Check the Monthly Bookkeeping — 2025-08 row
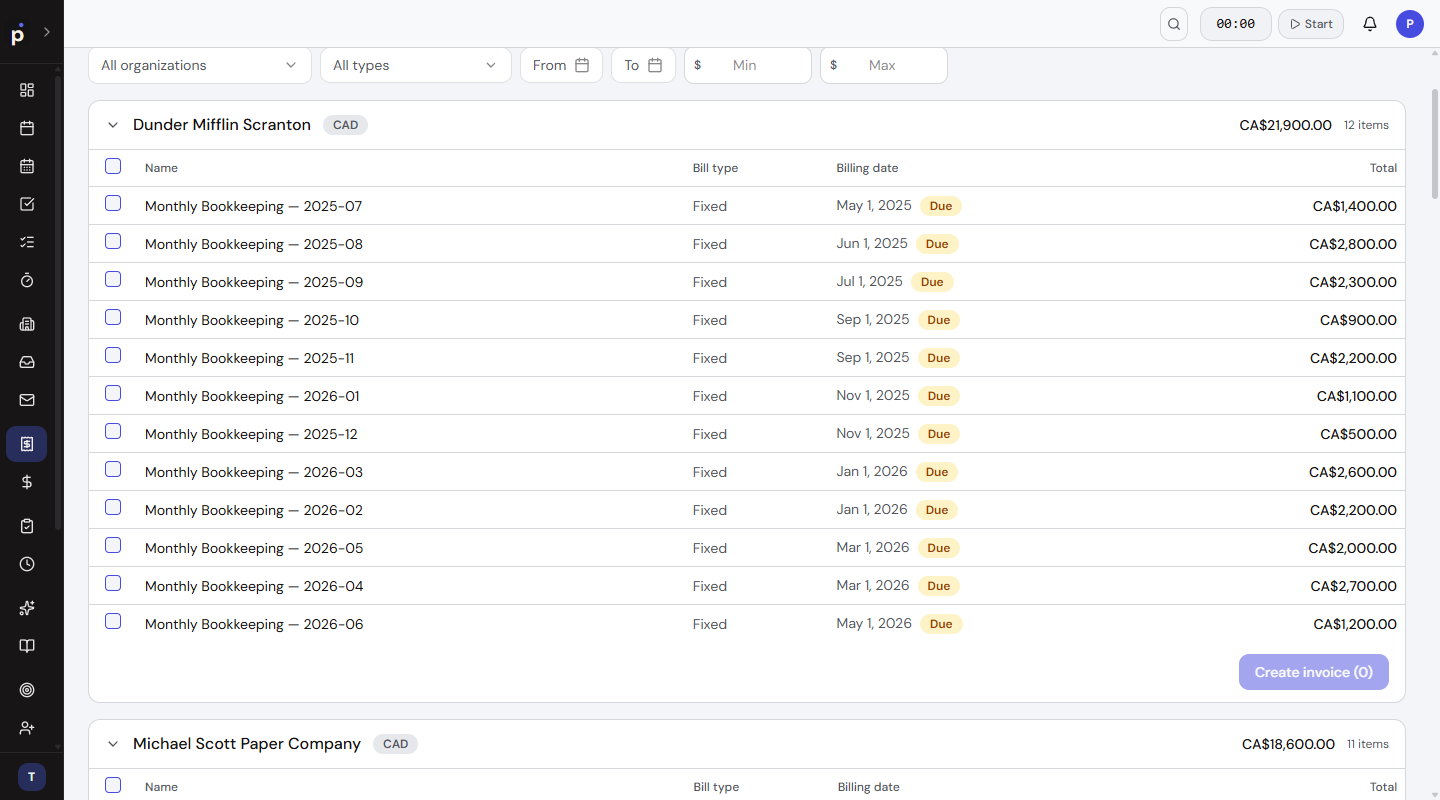Screen dimensions: 1440x800 coord(113,241)
